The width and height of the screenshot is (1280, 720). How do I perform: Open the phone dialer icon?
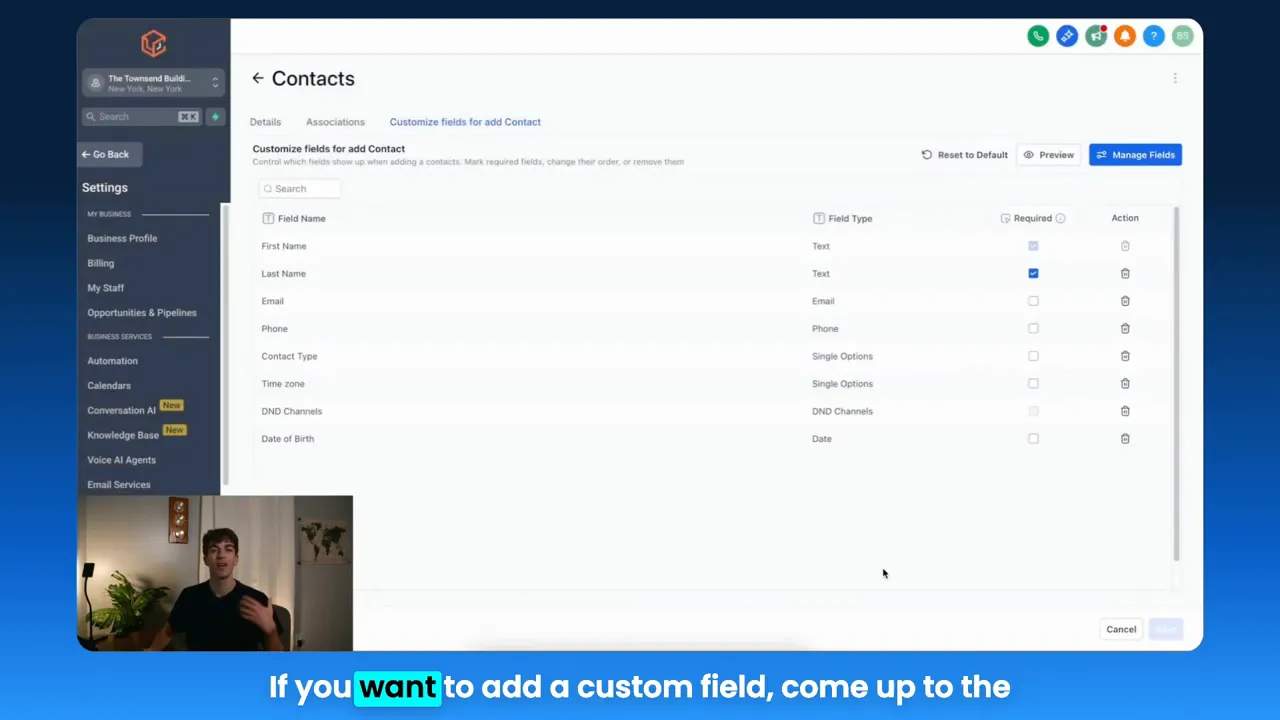(x=1038, y=36)
